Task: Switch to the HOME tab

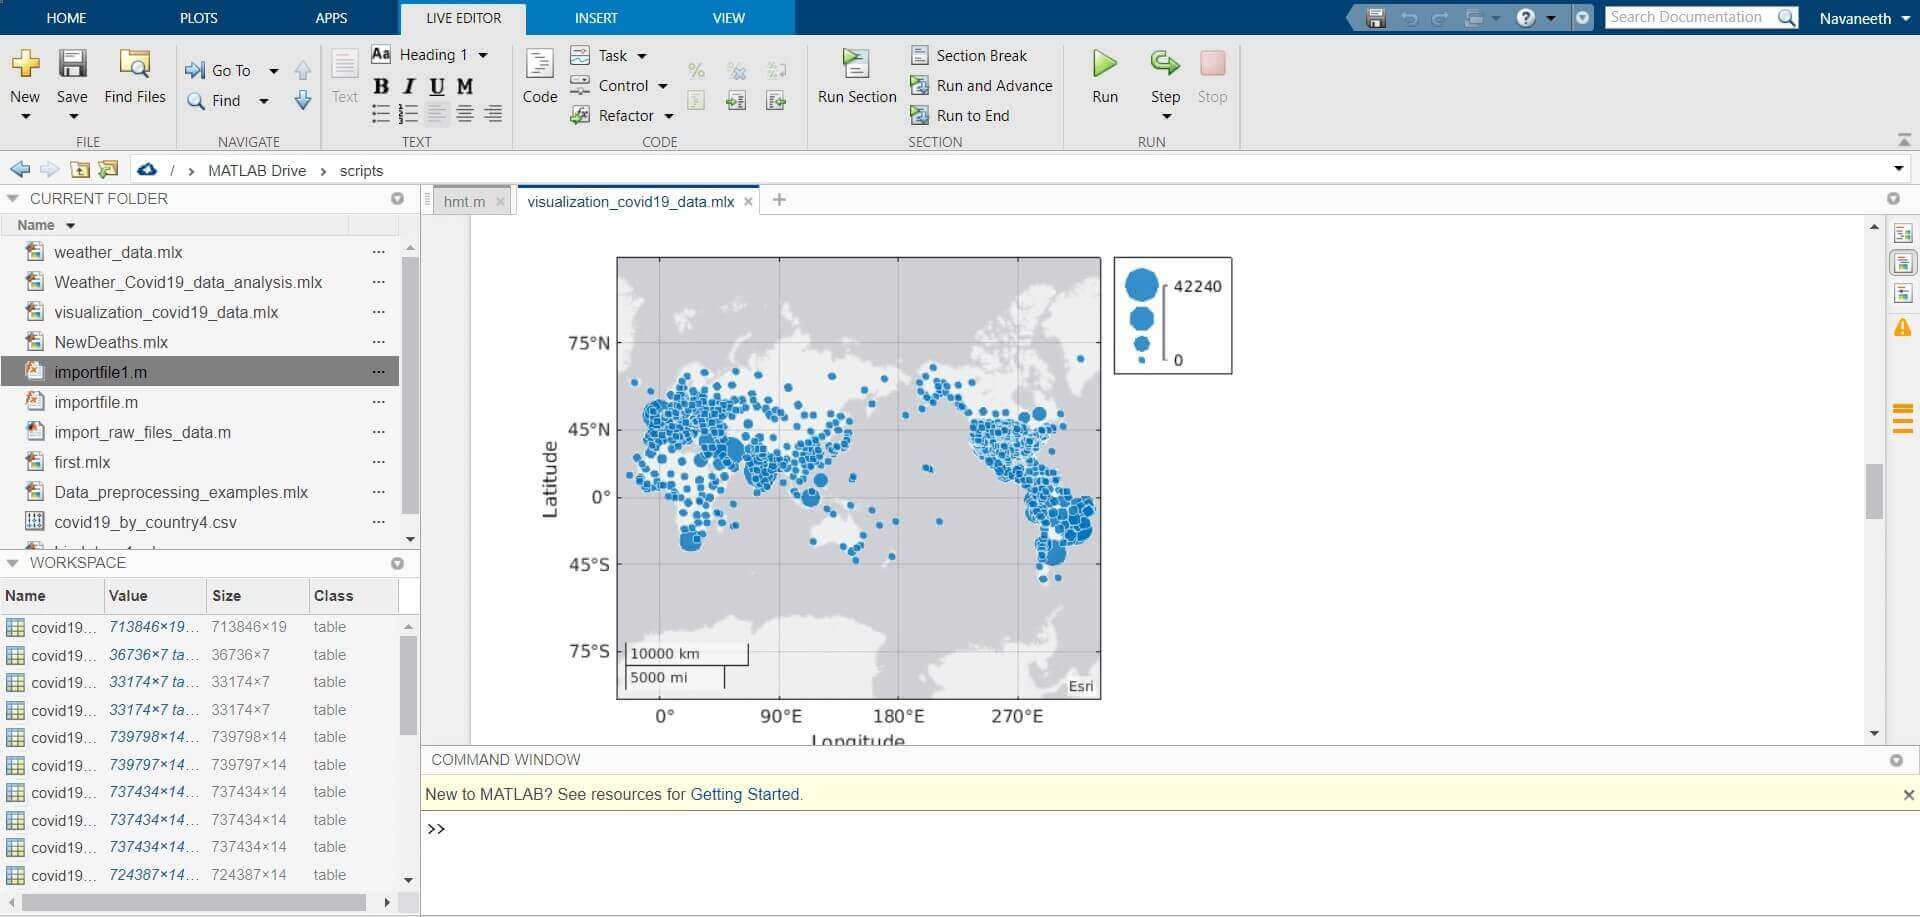Action: [67, 18]
